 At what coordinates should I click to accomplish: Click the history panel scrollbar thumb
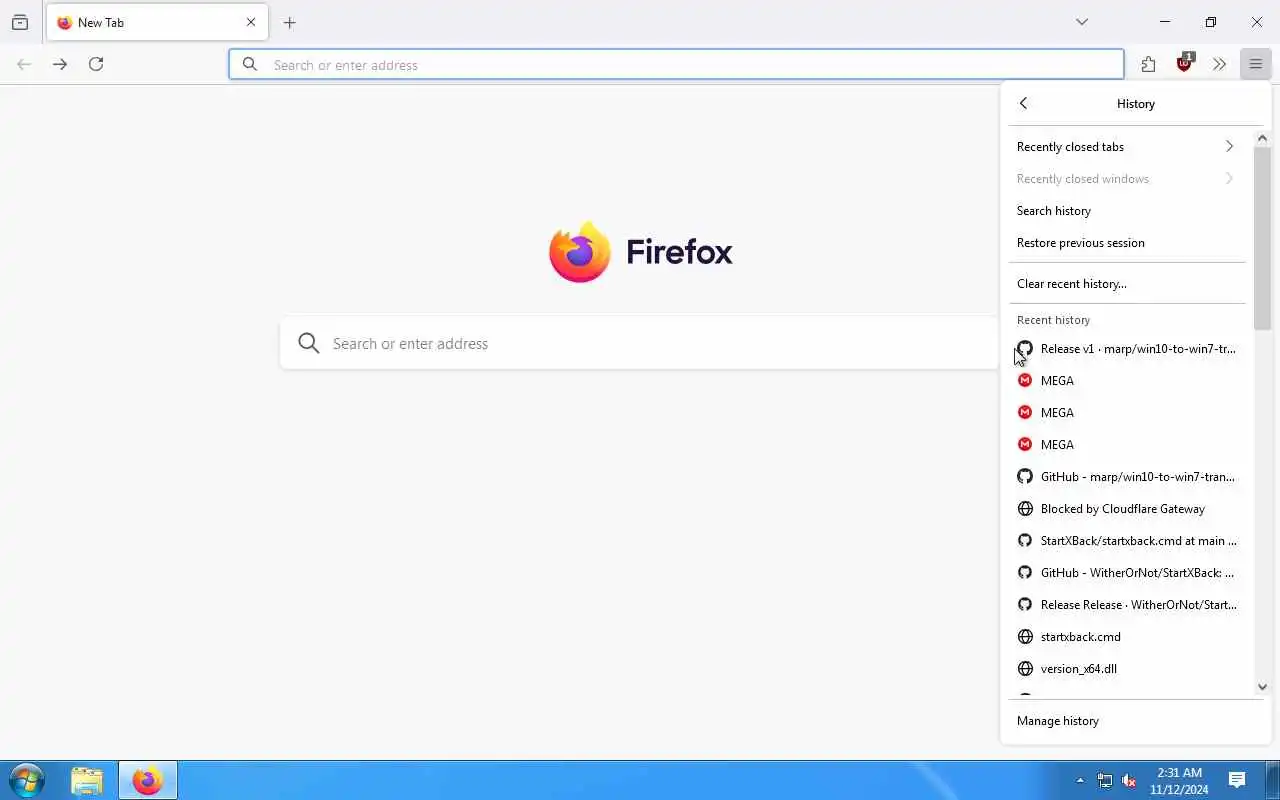point(1262,238)
